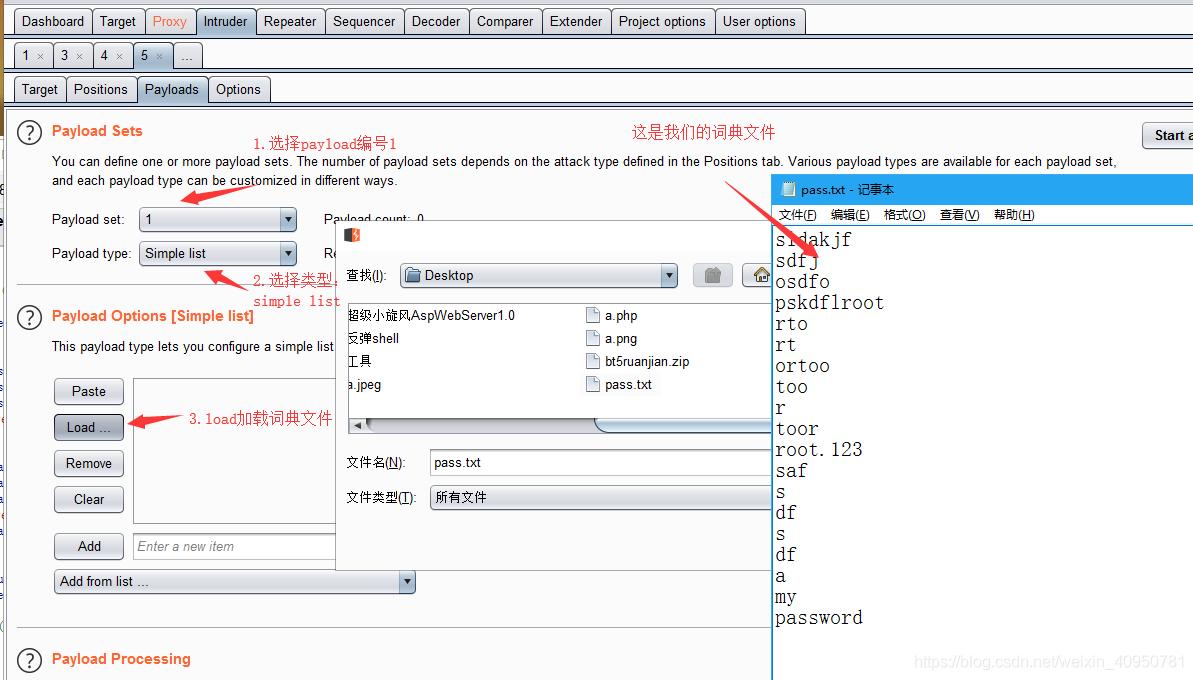1193x680 pixels.
Task: Expand the Payload set dropdown
Action: 288,220
